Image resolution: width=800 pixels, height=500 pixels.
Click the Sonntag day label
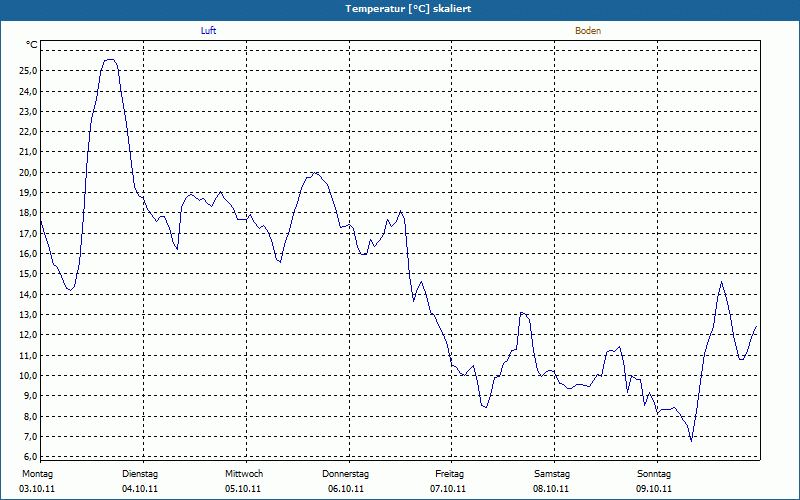[654, 474]
